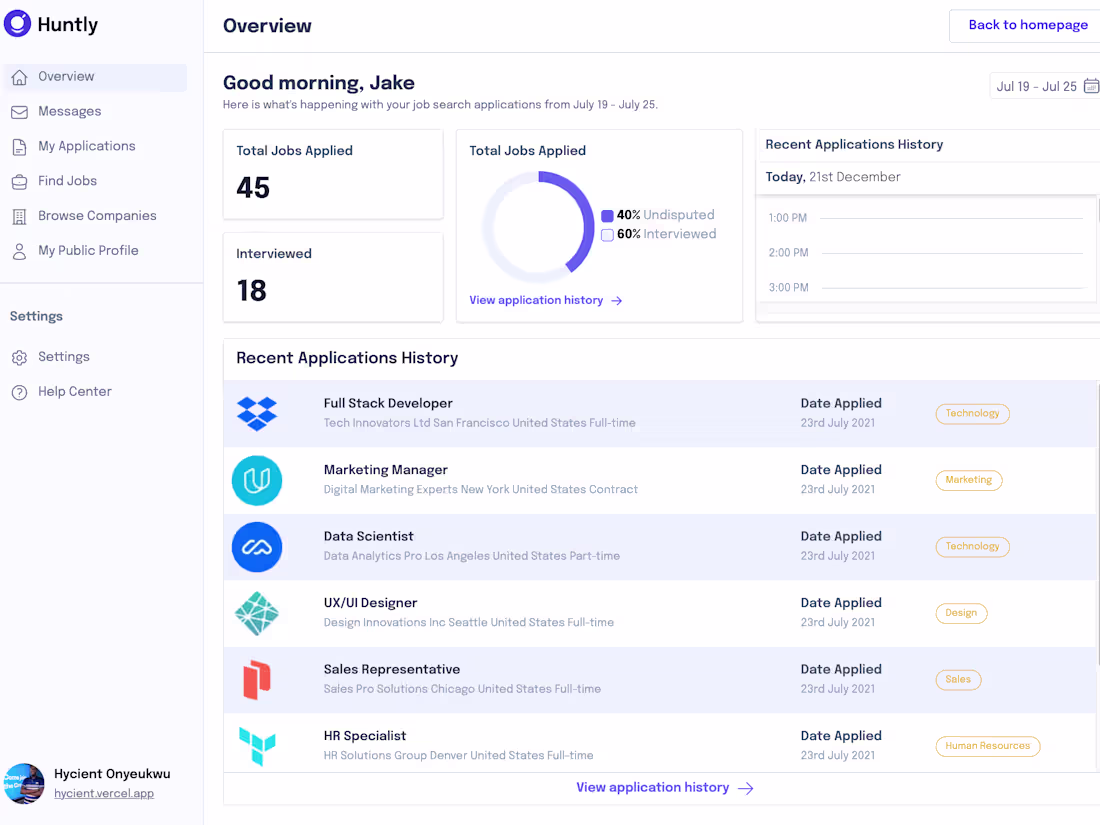Open Settings via the gear icon
This screenshot has width=1100, height=825.
19,357
